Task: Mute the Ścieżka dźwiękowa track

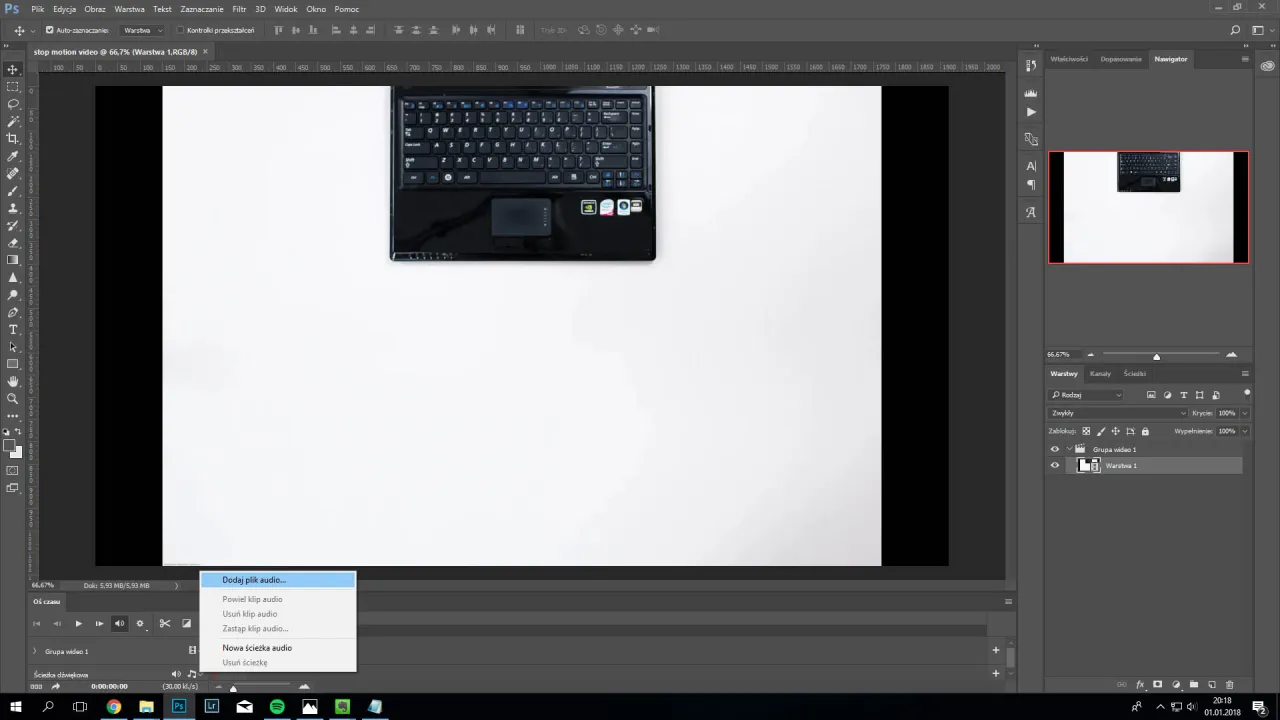Action: click(176, 674)
